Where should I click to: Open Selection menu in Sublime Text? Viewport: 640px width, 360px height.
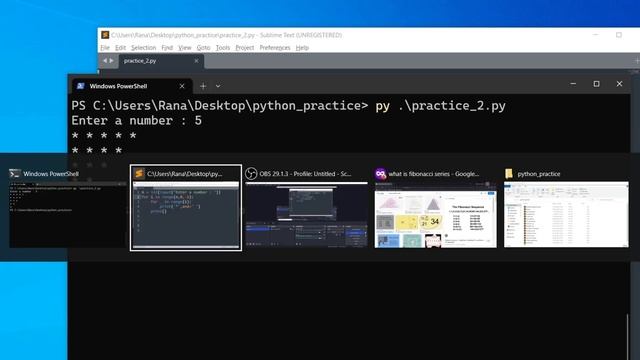pyautogui.click(x=143, y=48)
